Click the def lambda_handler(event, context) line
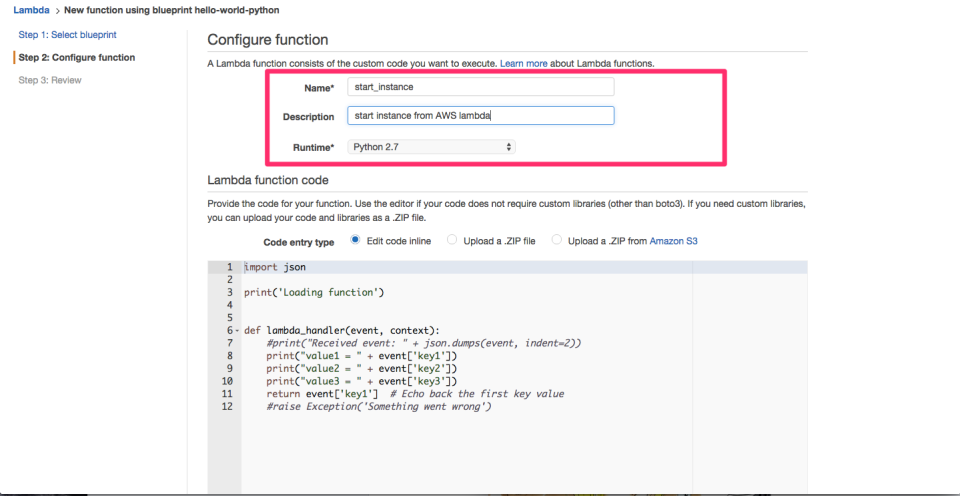960x496 pixels. click(342, 331)
